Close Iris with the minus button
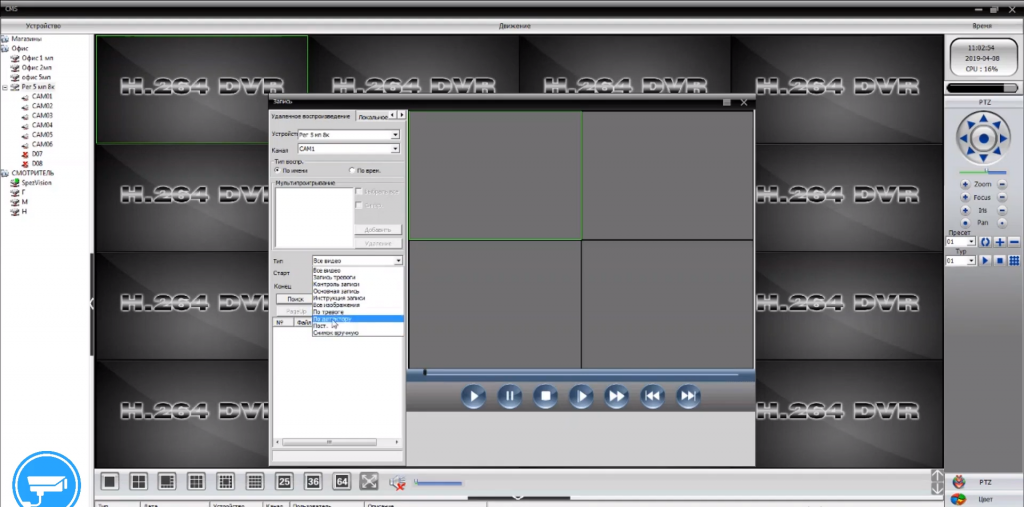This screenshot has width=1024, height=507. tap(1002, 210)
